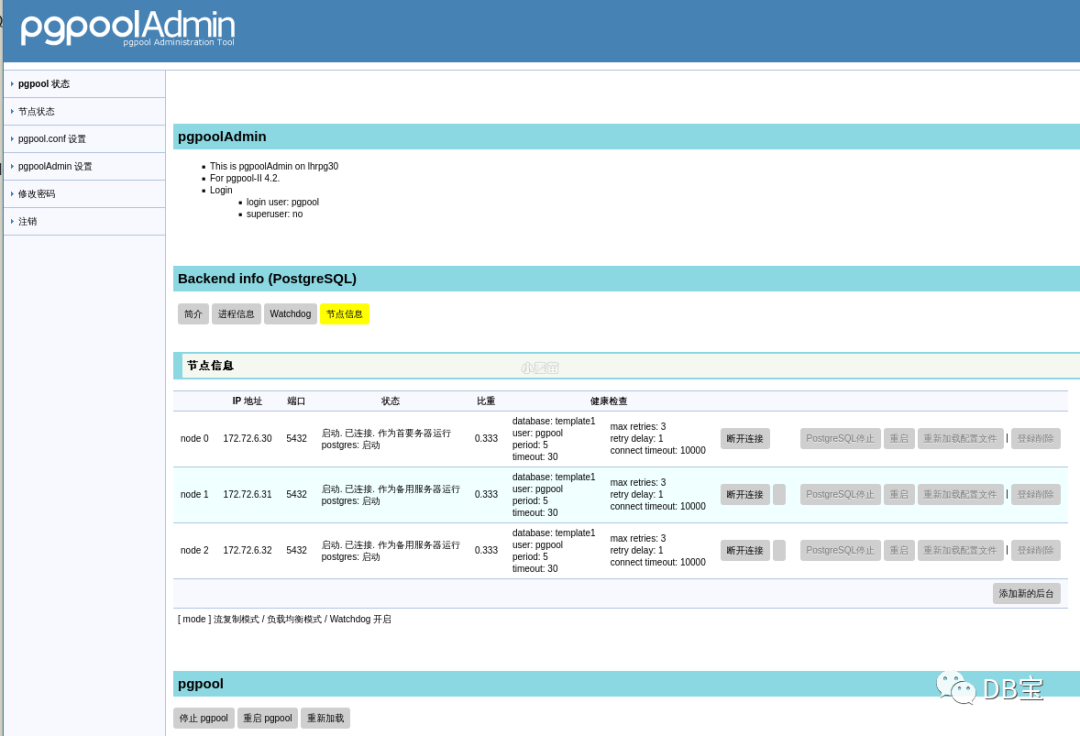Click 登録削除 for node 1
The image size is (1080, 736).
pyautogui.click(x=1035, y=494)
